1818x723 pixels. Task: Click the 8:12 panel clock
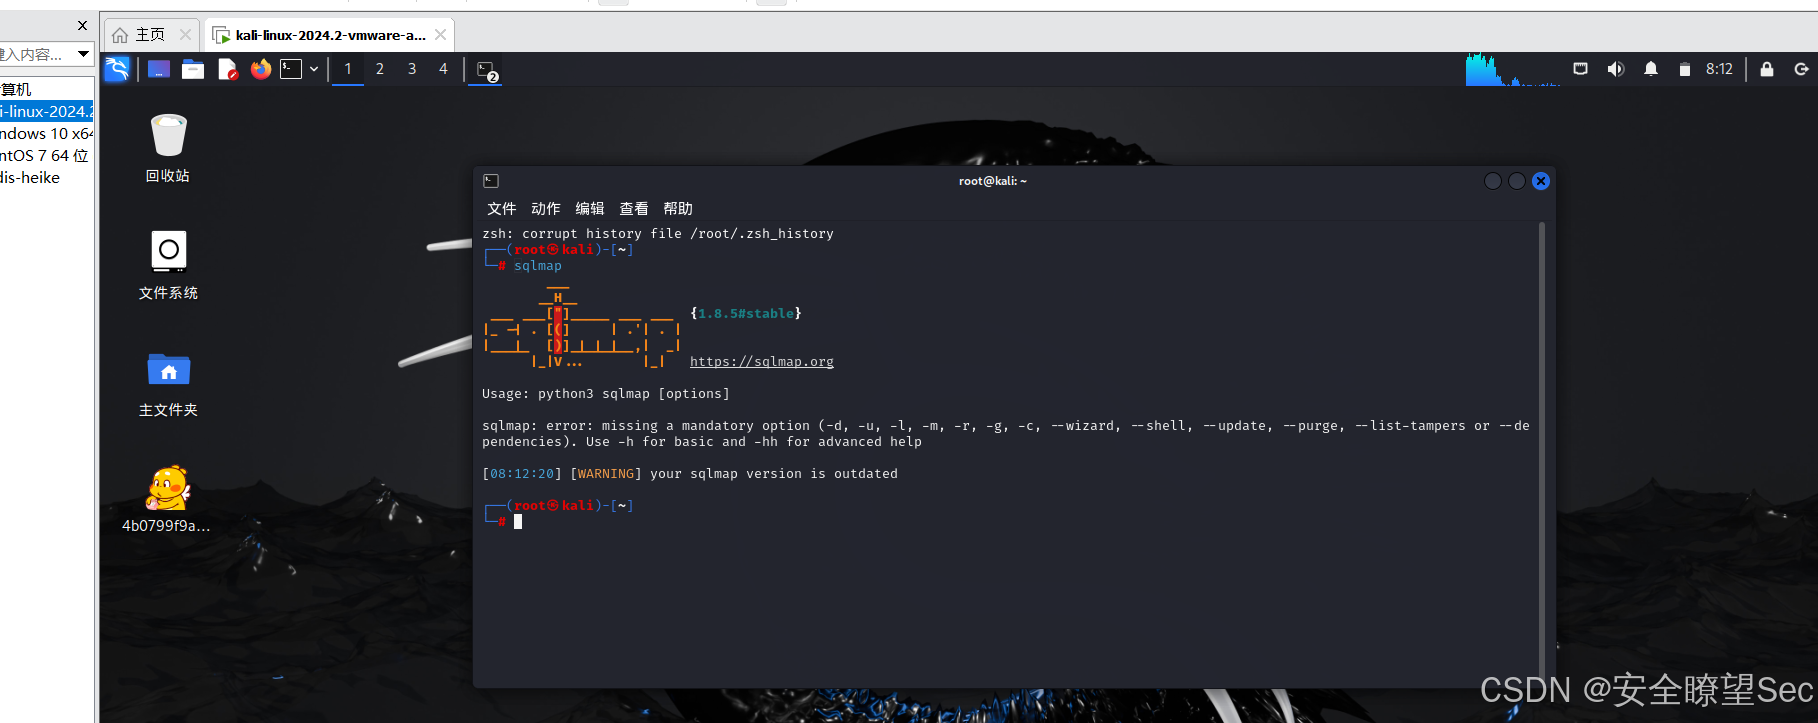tap(1719, 69)
